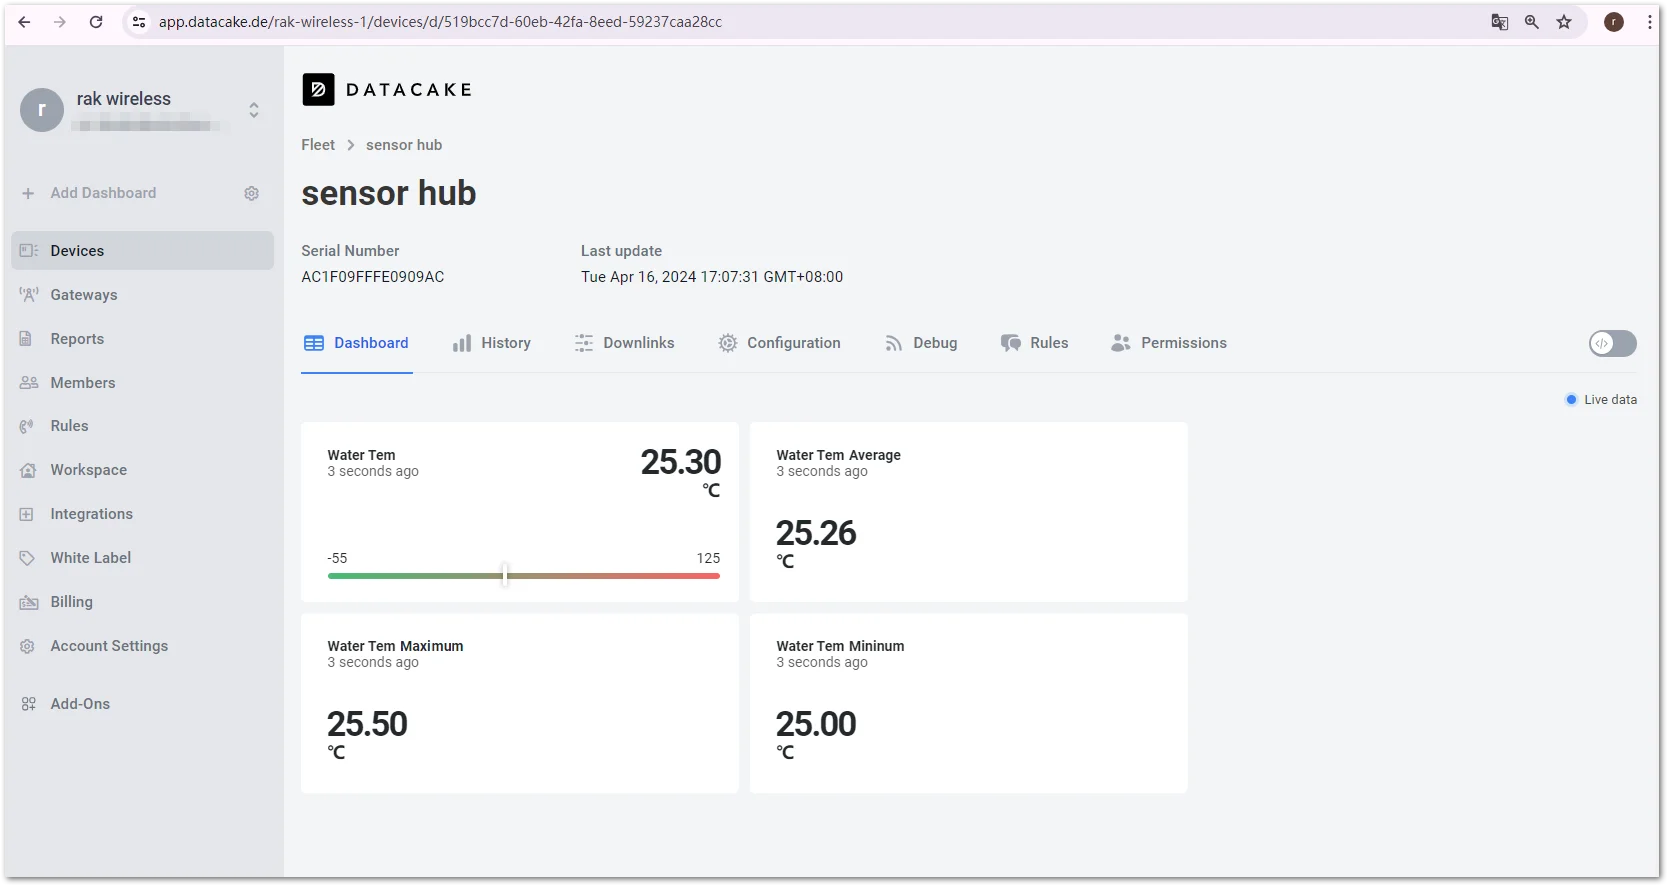This screenshot has width=1668, height=886.
Task: Toggle the Live data indicator
Action: pyautogui.click(x=1601, y=400)
